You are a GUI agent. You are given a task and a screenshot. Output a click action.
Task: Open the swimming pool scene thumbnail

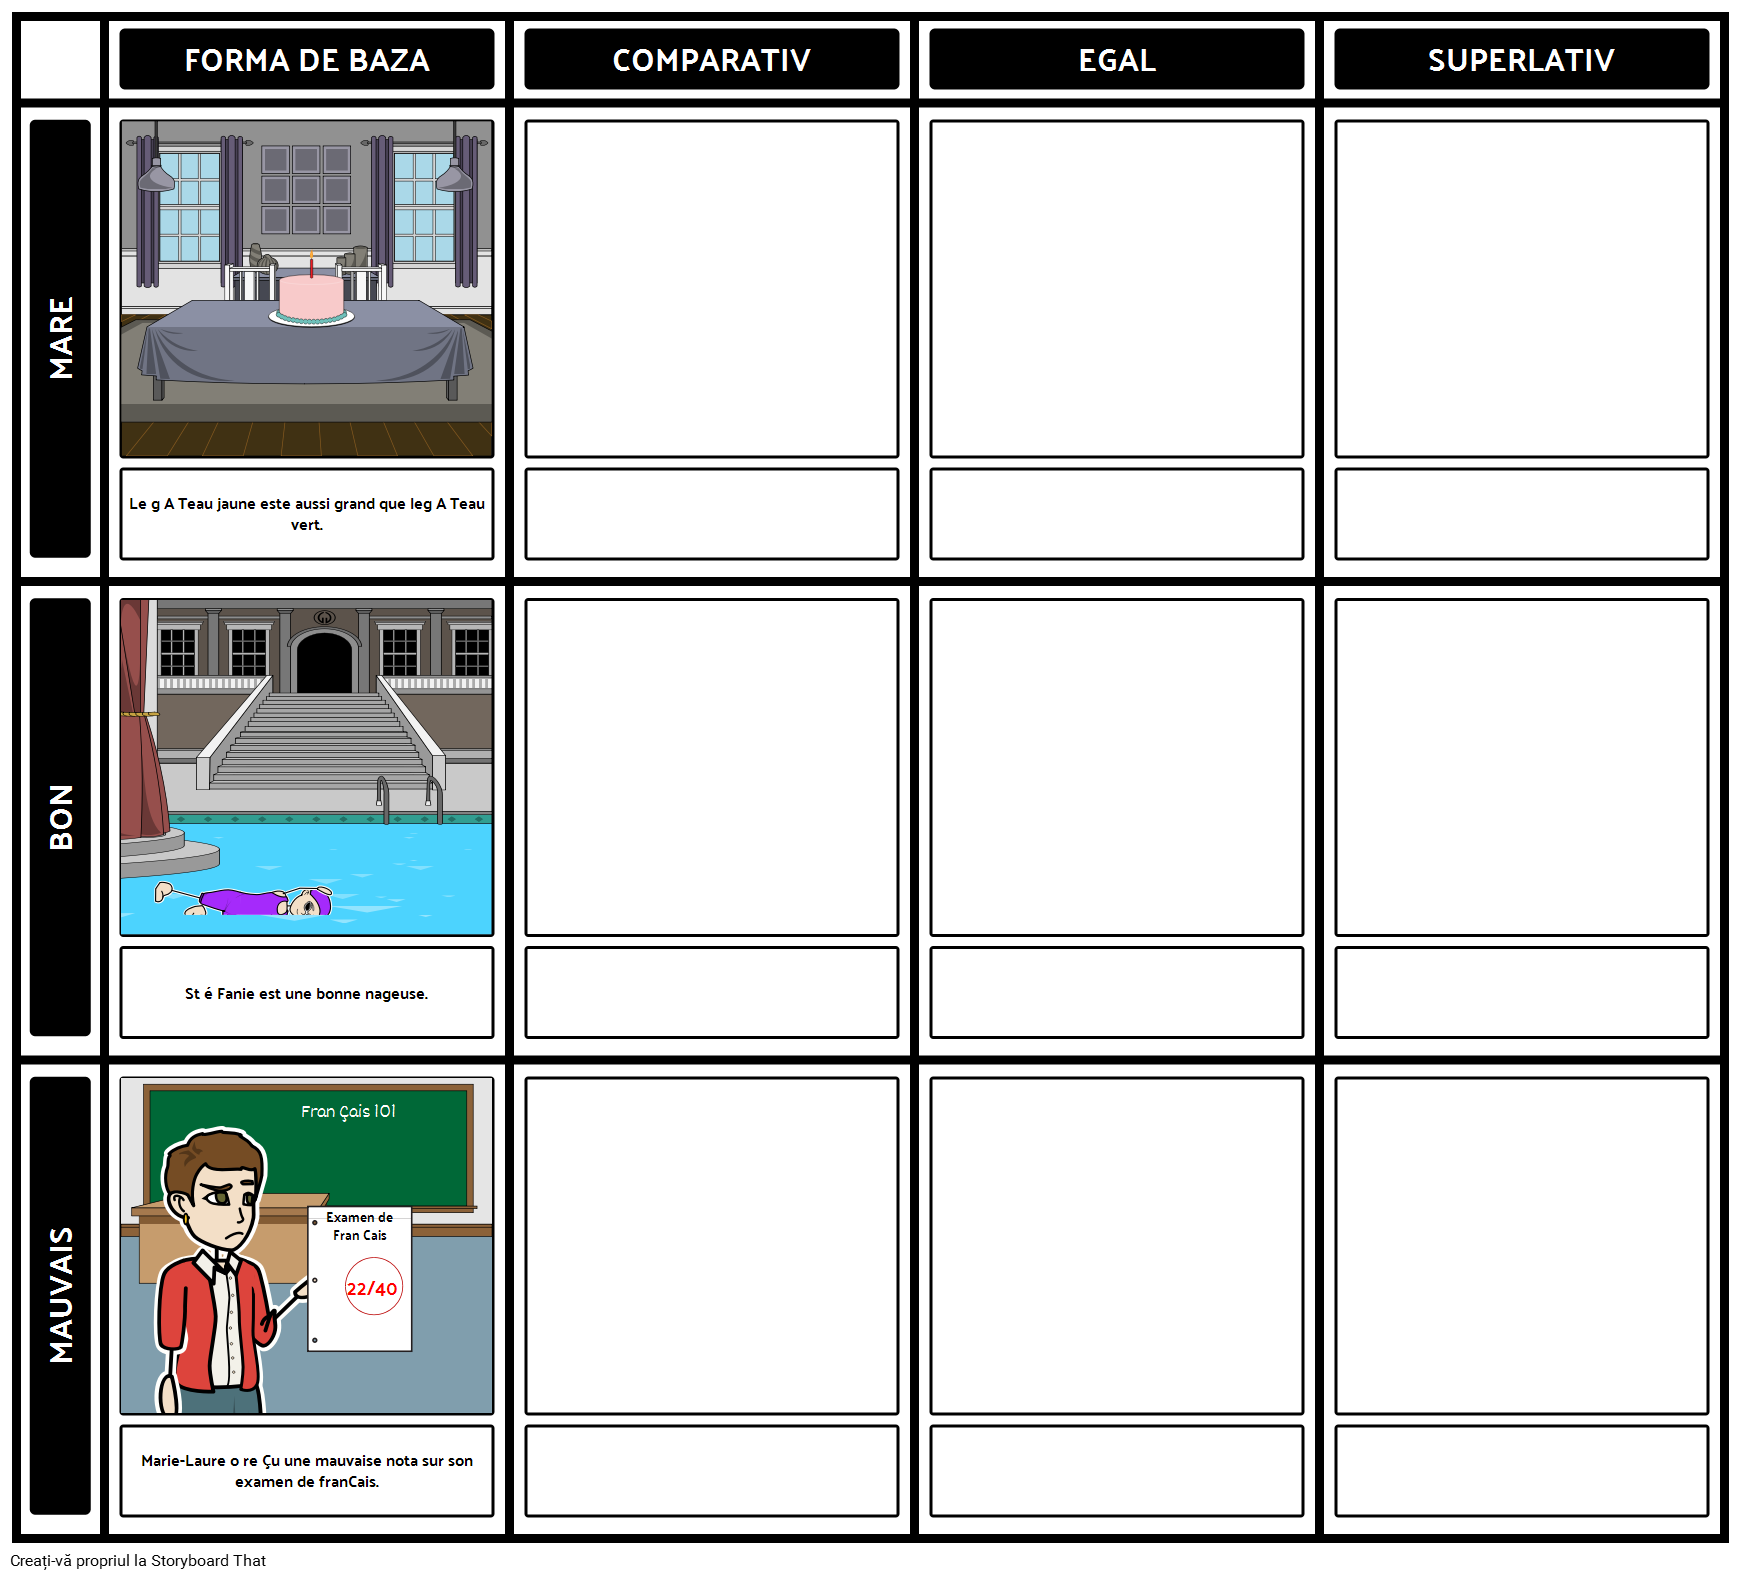307,767
